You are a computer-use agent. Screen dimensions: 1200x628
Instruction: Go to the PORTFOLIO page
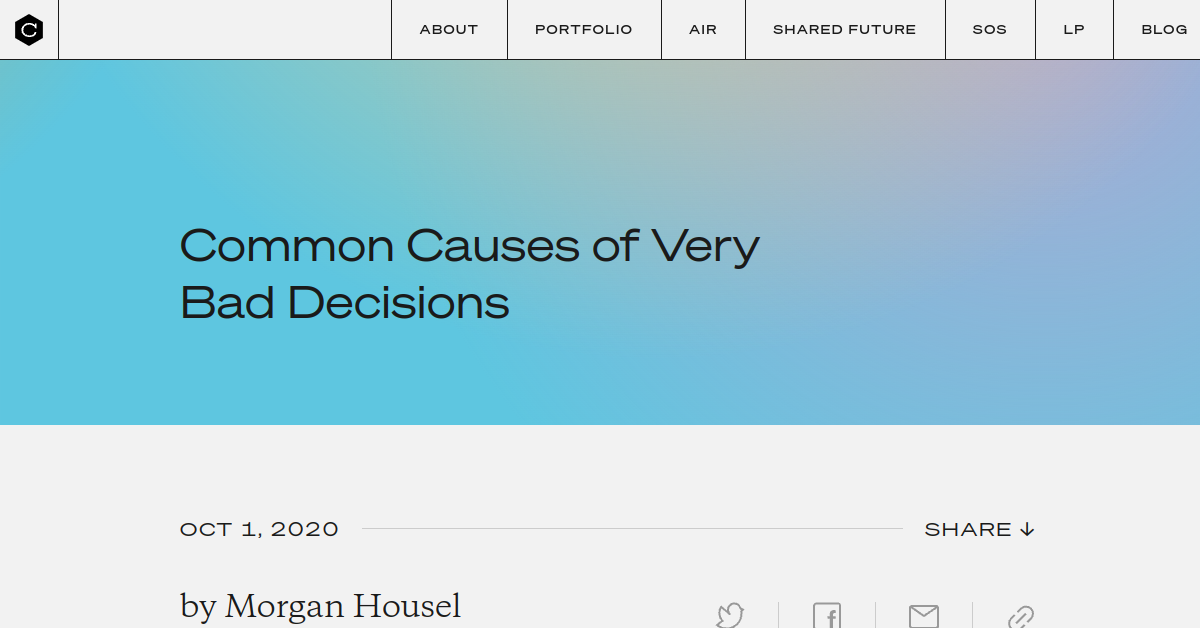(584, 30)
